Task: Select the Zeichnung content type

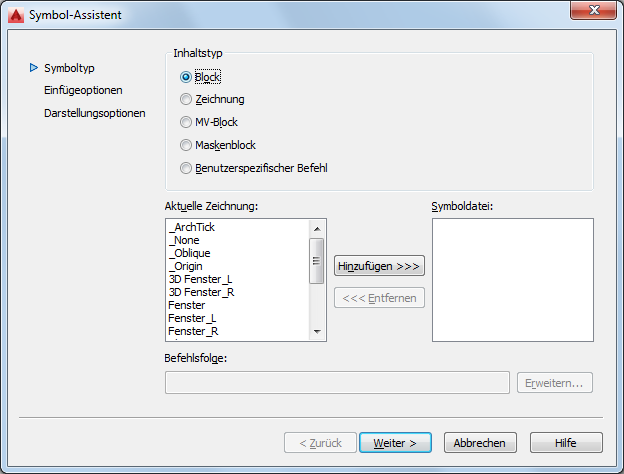Action: click(x=185, y=99)
